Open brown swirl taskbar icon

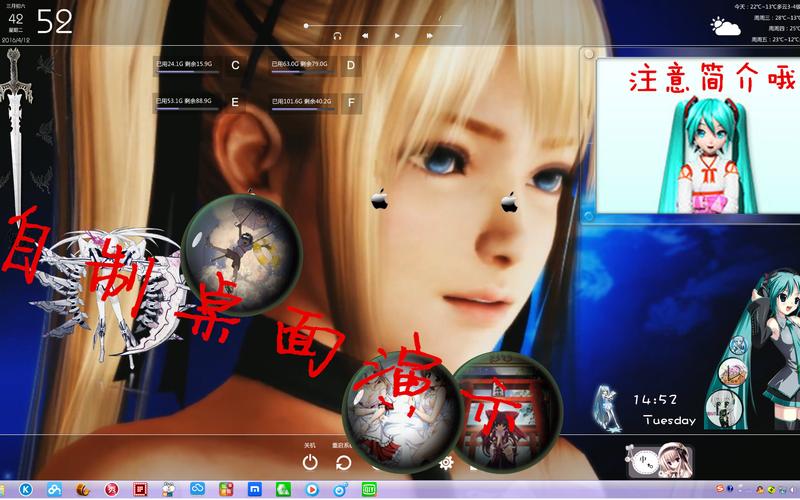pyautogui.click(x=83, y=490)
